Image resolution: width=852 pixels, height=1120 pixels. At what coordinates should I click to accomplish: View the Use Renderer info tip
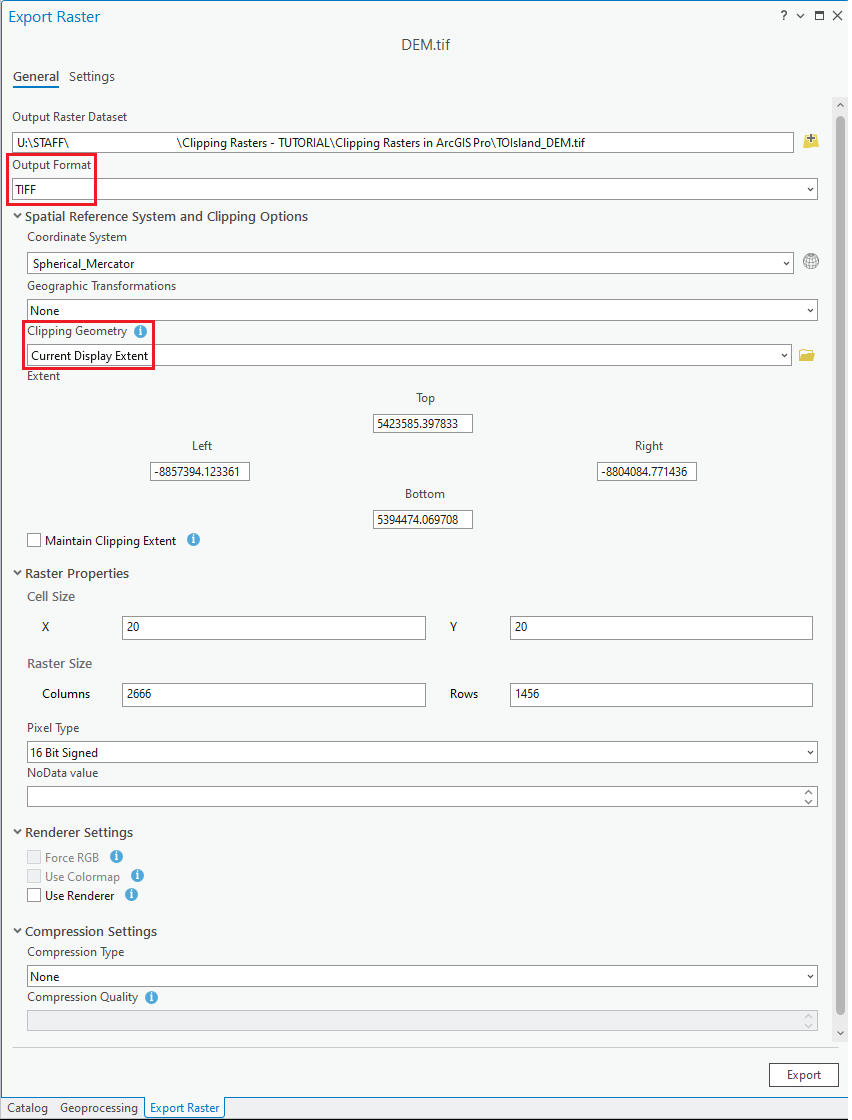(x=130, y=895)
